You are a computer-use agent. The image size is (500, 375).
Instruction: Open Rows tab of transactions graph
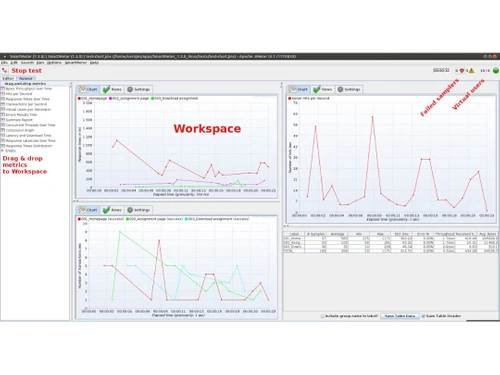pos(112,210)
